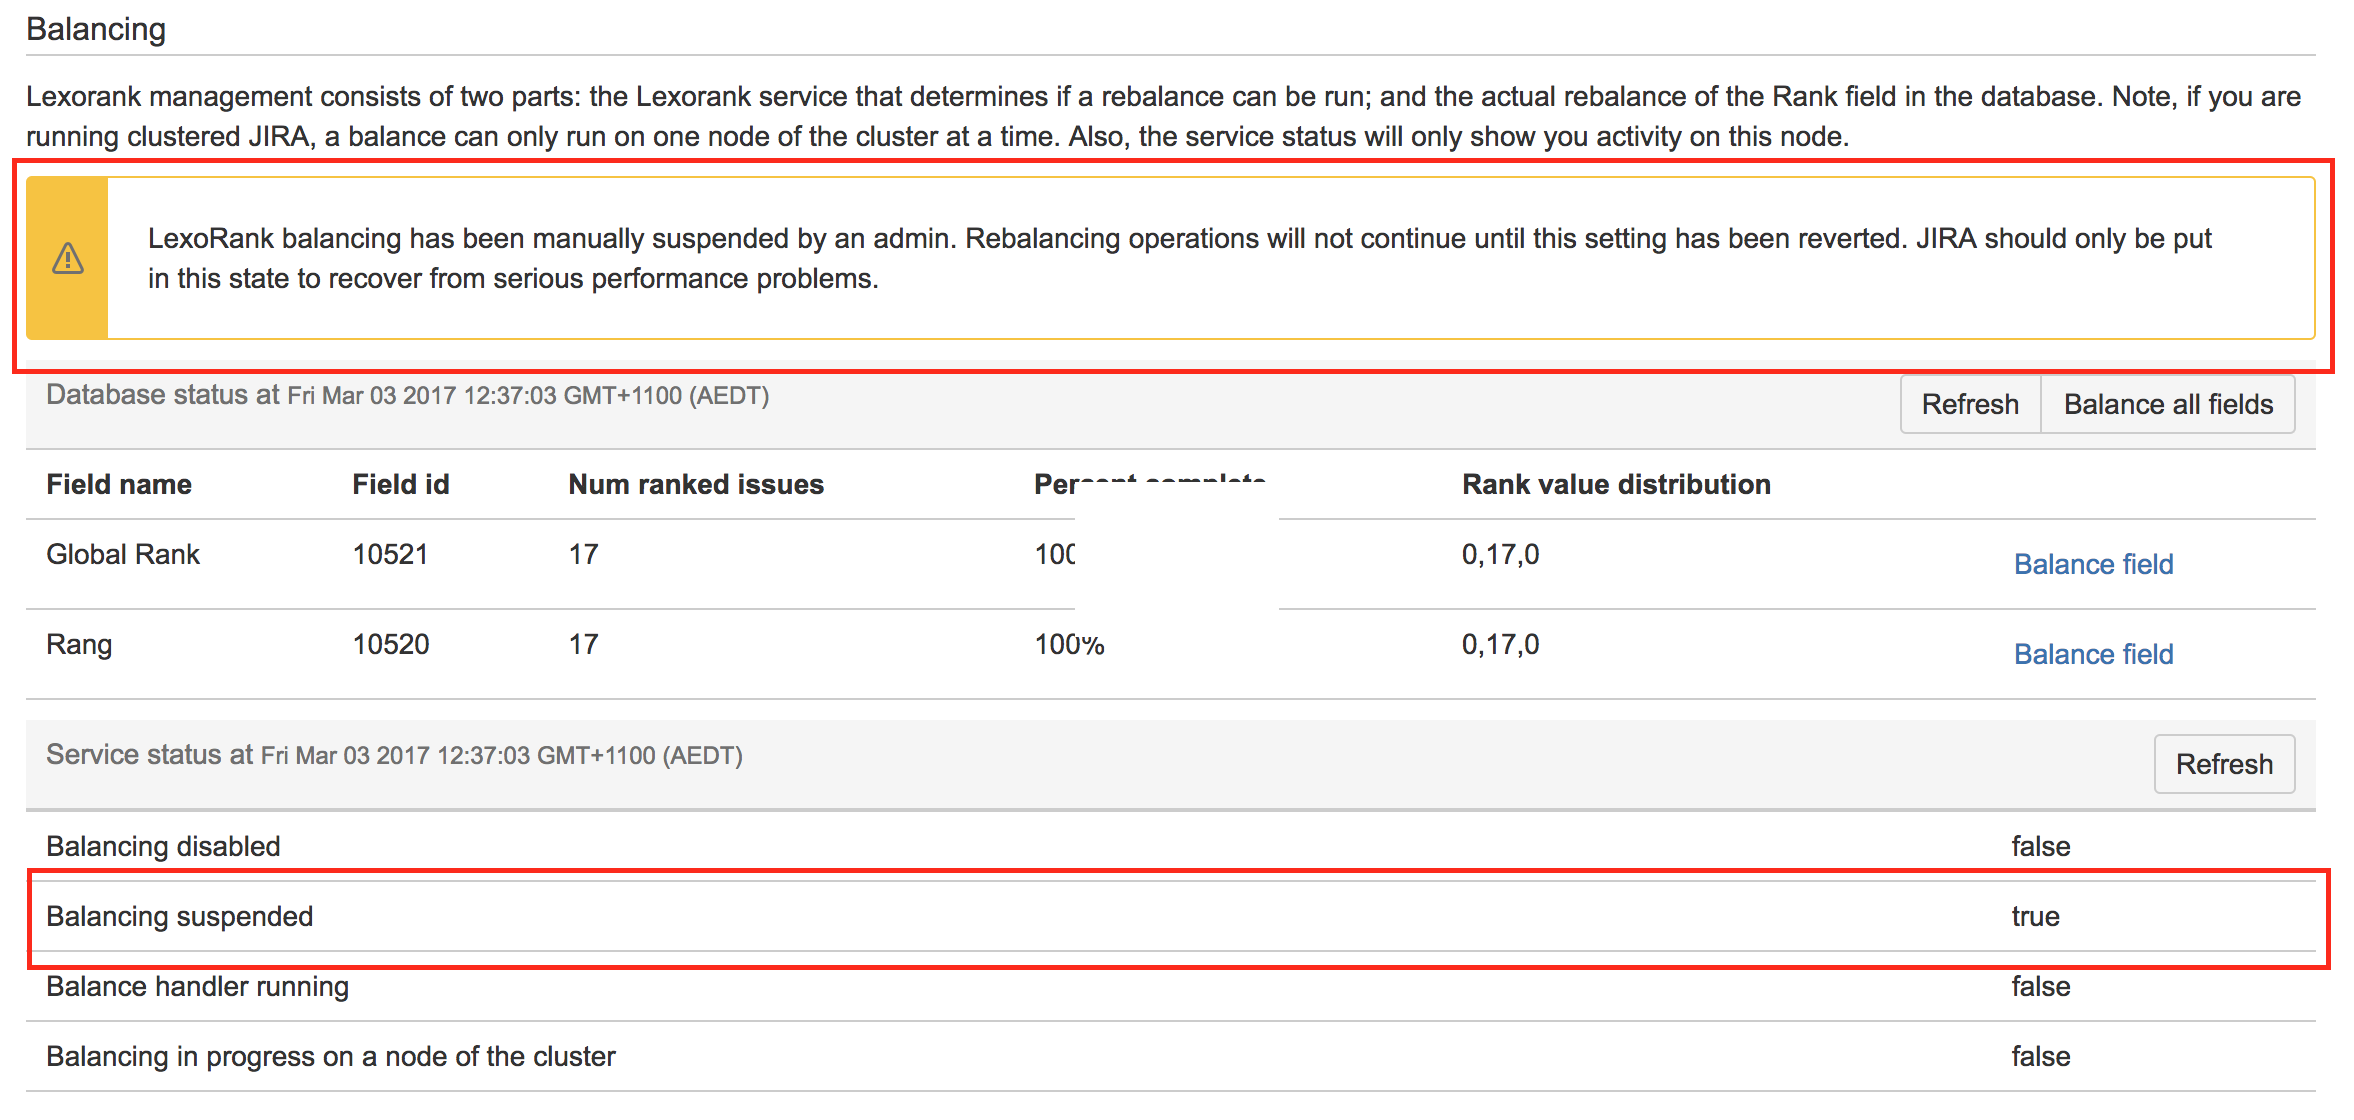Refresh the Service status section

tap(2223, 764)
